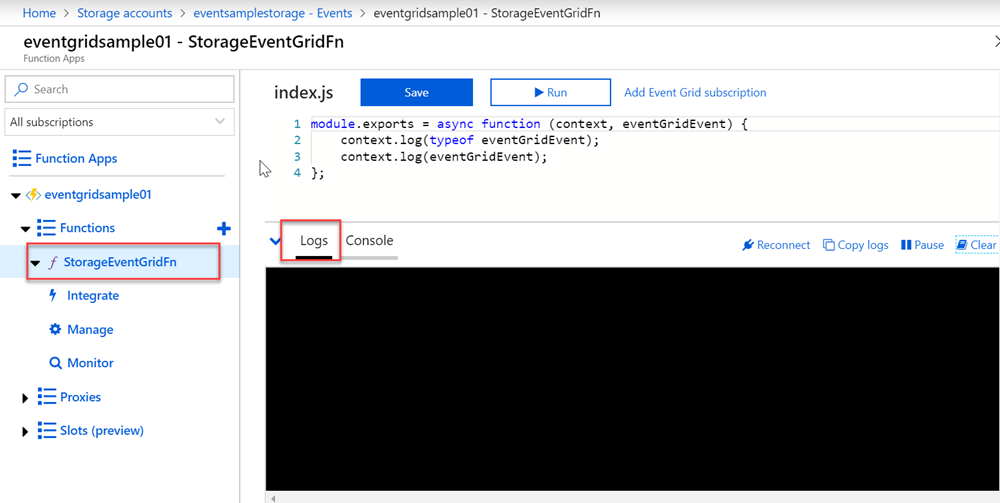Click the Monitor magnifier icon
The width and height of the screenshot is (1000, 503).
[55, 363]
